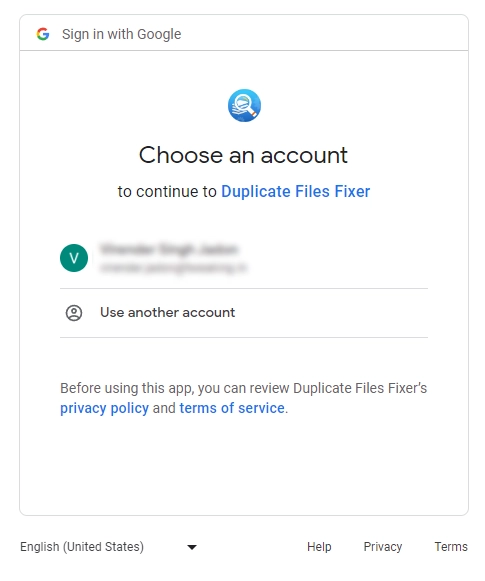Click the Before using this app notice text
The width and height of the screenshot is (485, 581).
[243, 398]
